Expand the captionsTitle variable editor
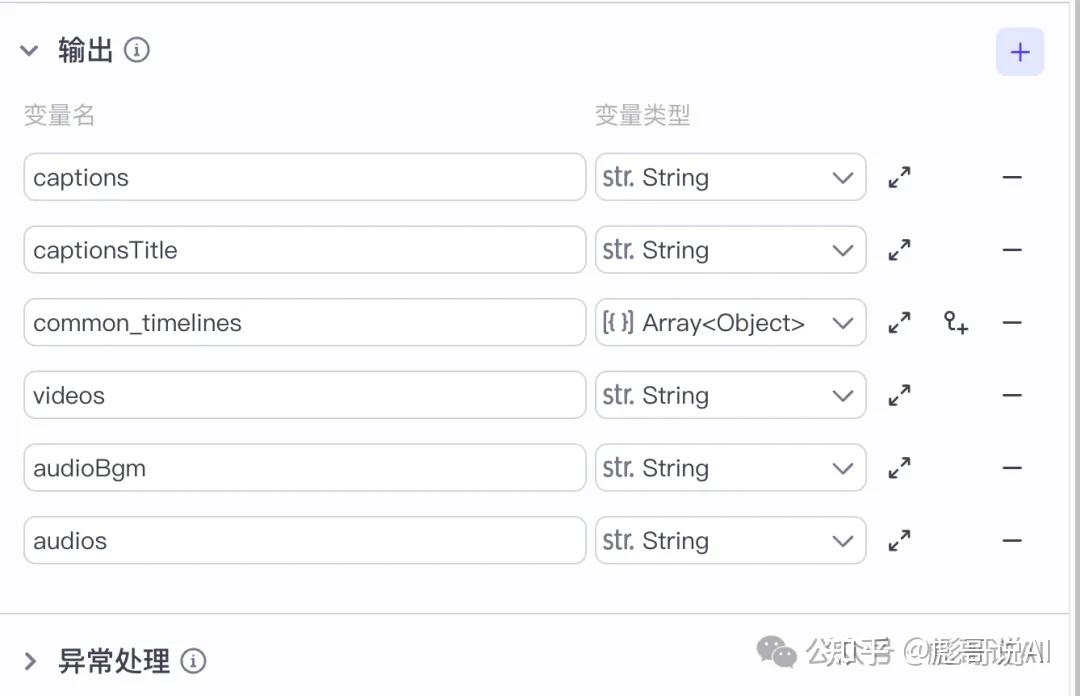Viewport: 1080px width, 696px height. pyautogui.click(x=899, y=250)
